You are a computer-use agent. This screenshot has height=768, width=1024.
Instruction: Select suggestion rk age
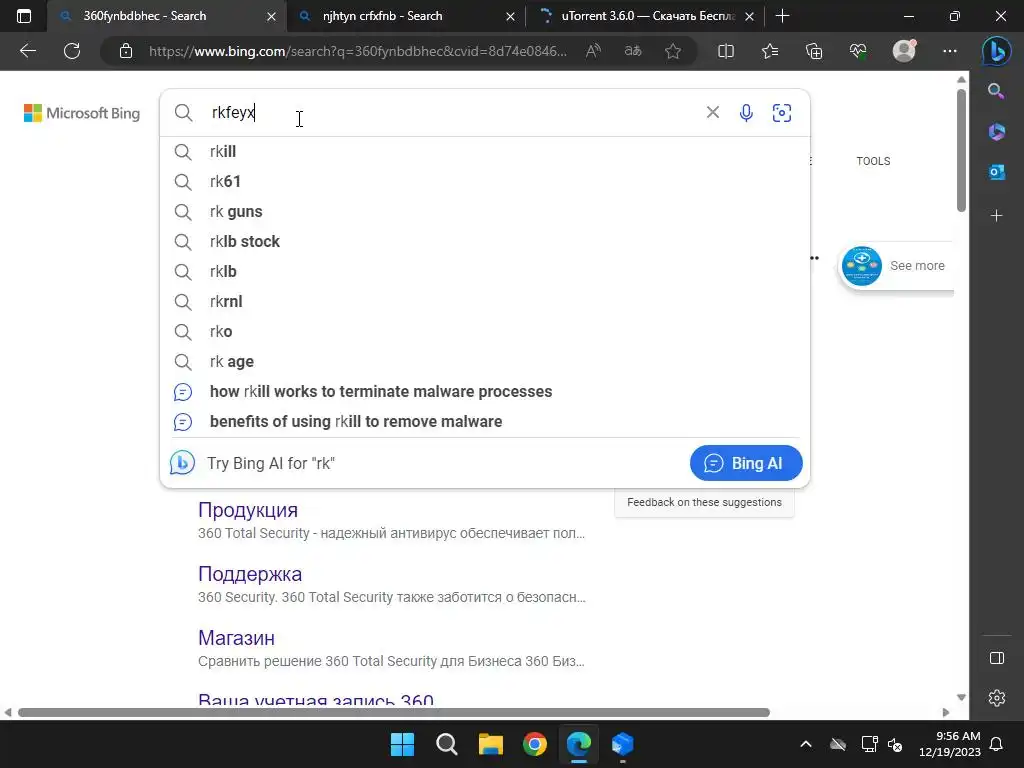[485, 362]
